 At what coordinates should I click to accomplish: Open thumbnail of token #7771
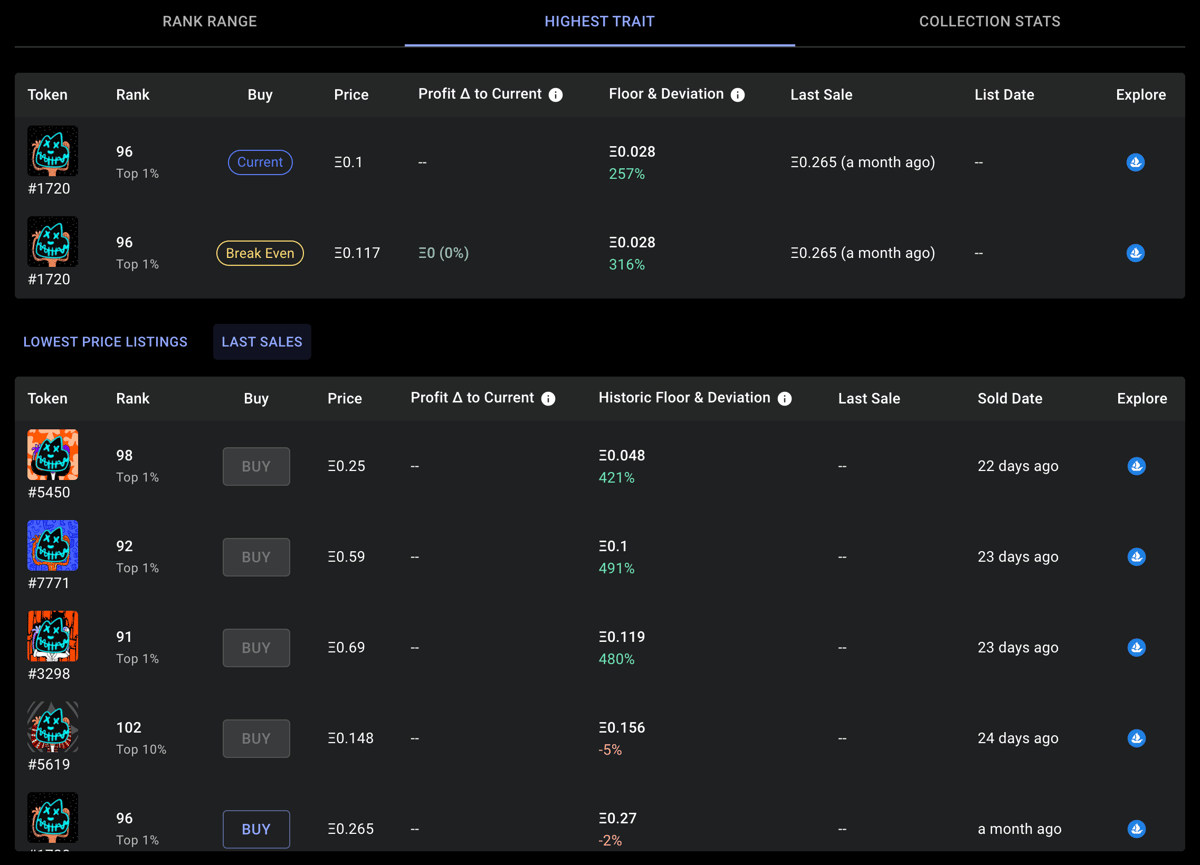tap(53, 545)
